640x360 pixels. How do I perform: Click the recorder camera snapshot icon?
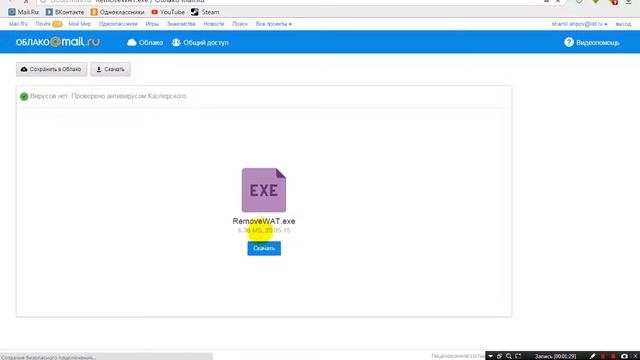click(x=624, y=356)
